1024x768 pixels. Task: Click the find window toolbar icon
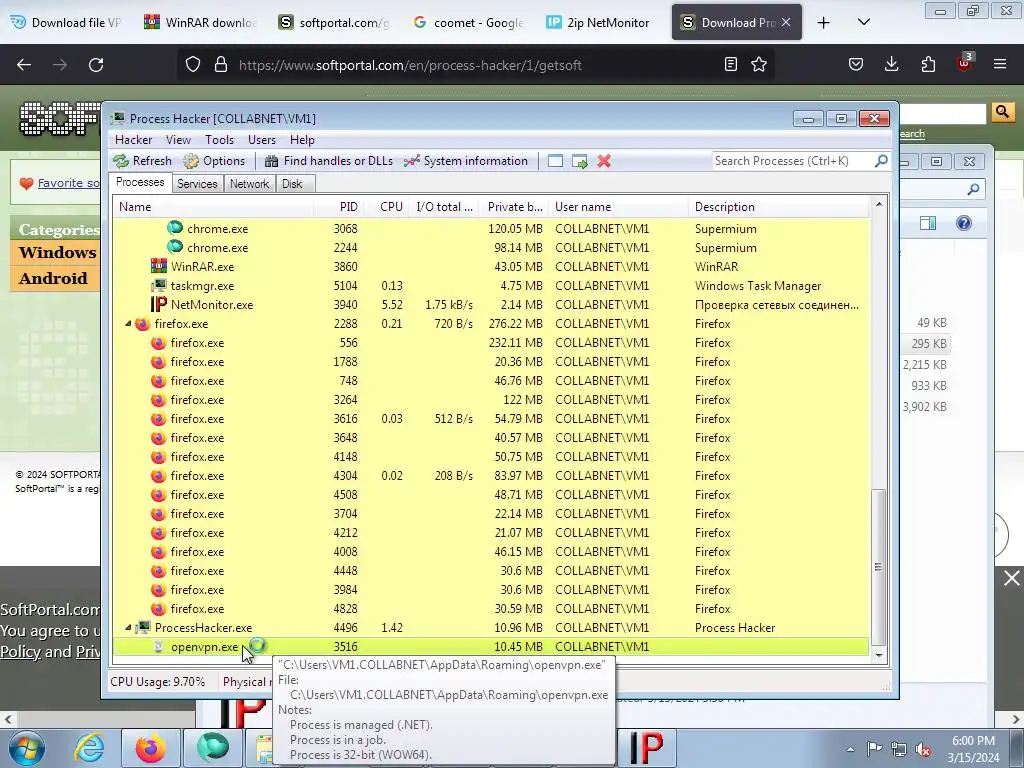(x=555, y=161)
